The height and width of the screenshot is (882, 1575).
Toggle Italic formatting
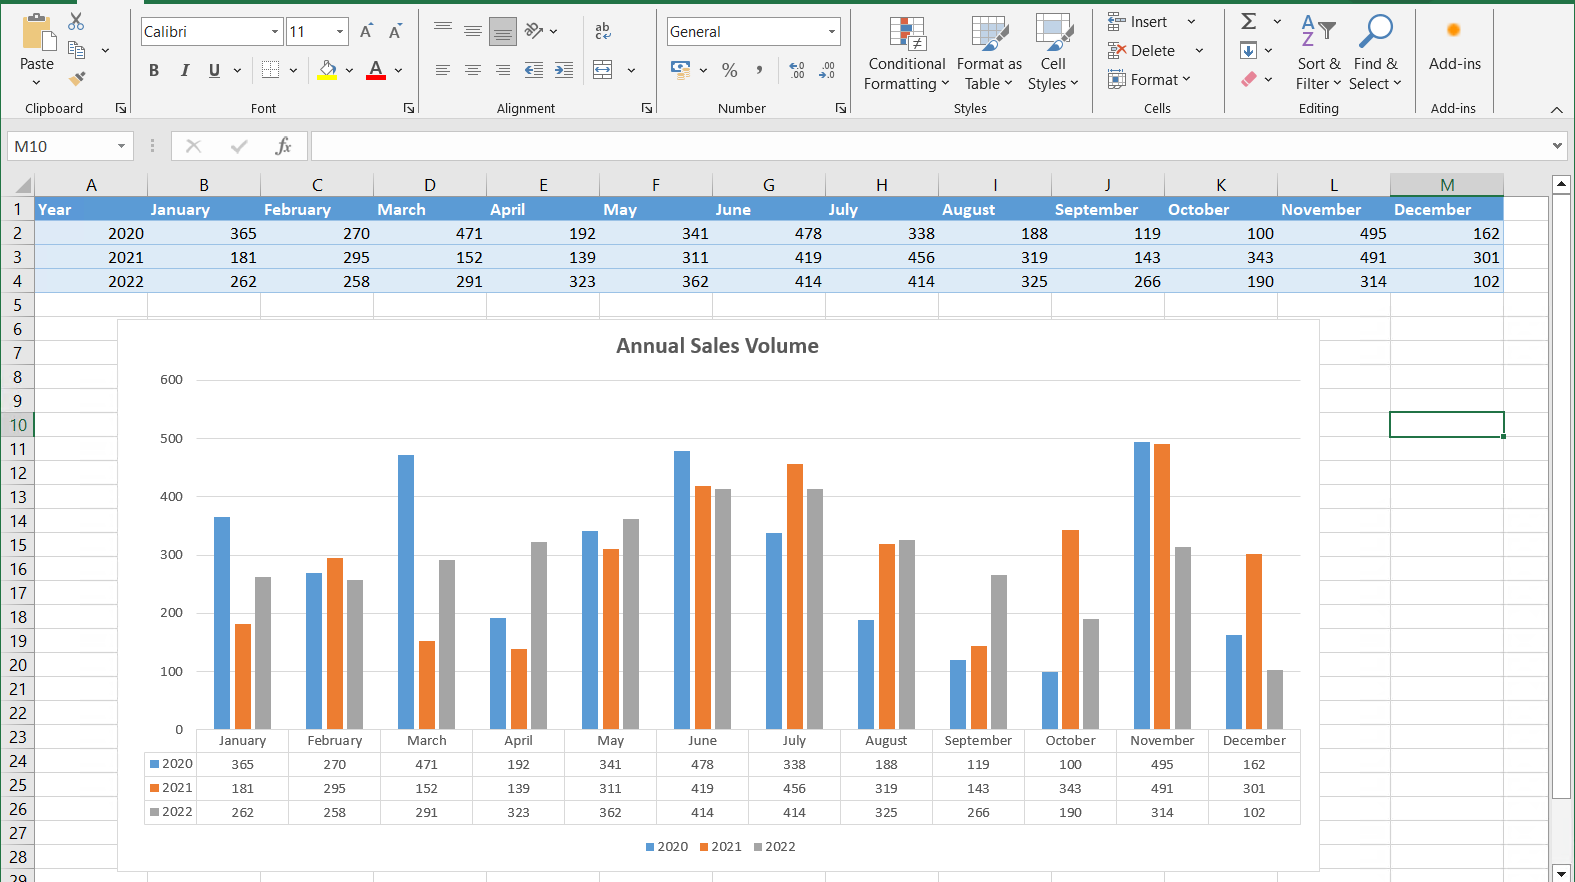(184, 70)
